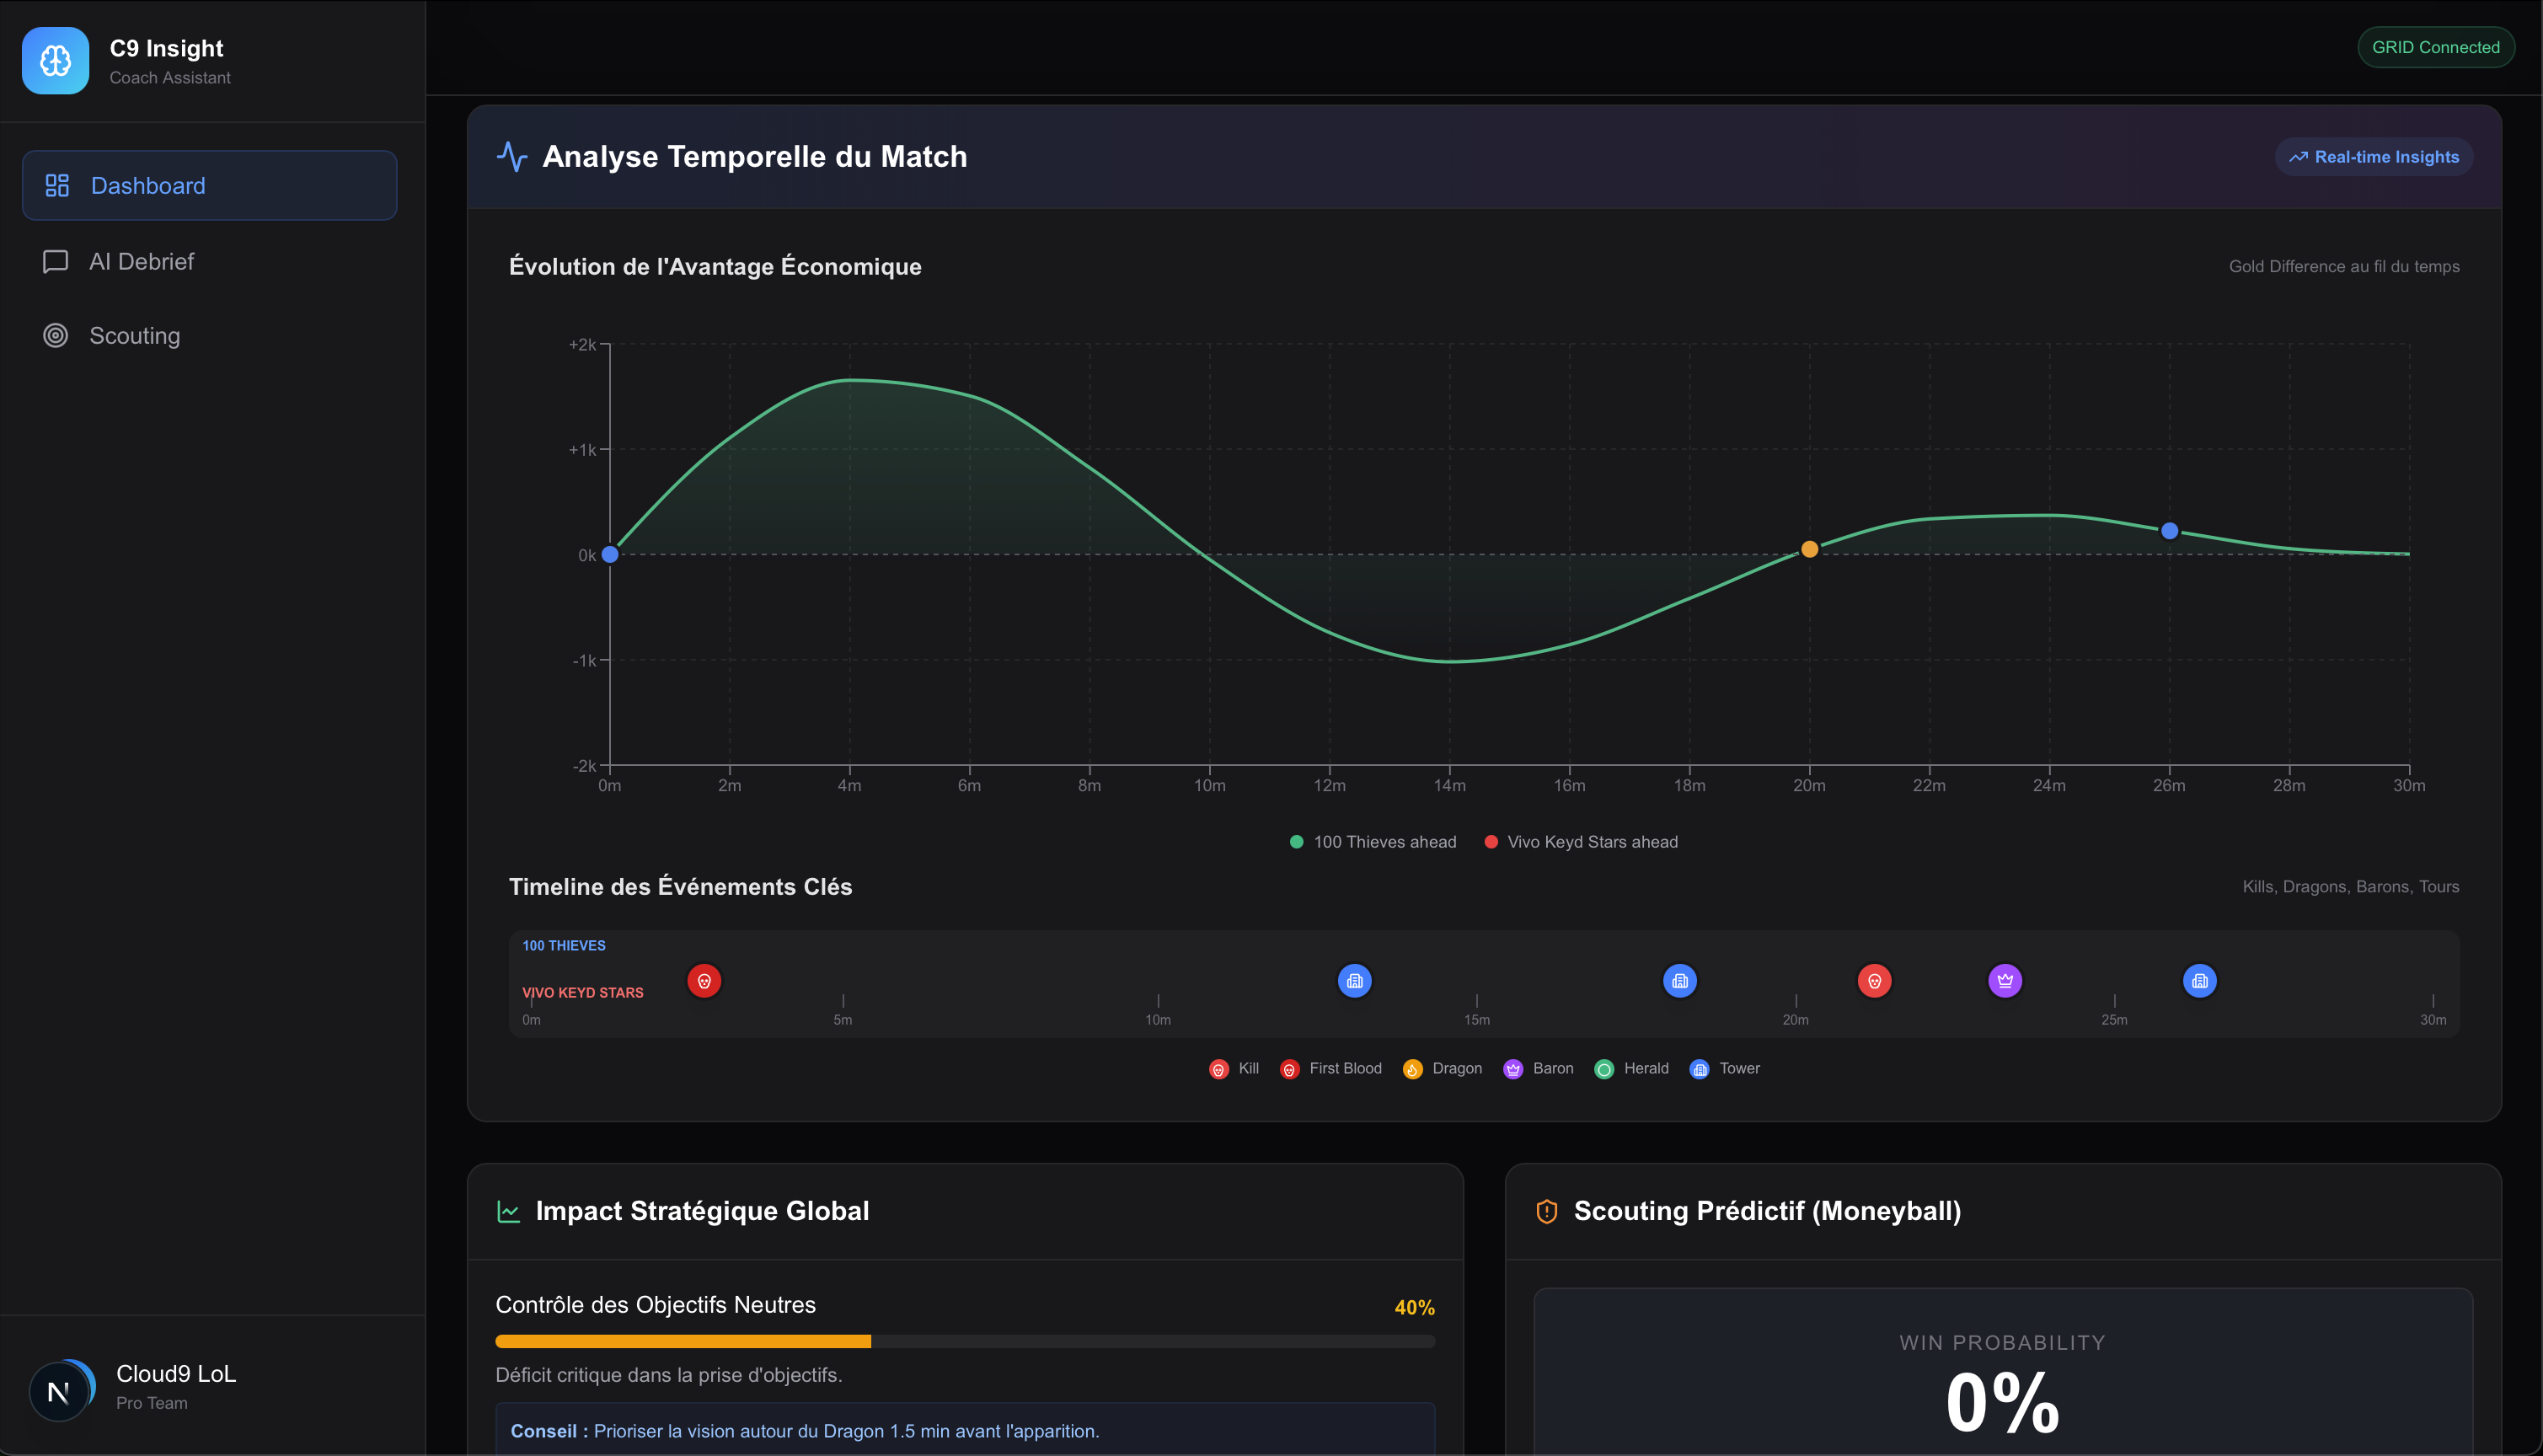Image resolution: width=2543 pixels, height=1456 pixels.
Task: Click the Dragon legend icon
Action: (1412, 1069)
